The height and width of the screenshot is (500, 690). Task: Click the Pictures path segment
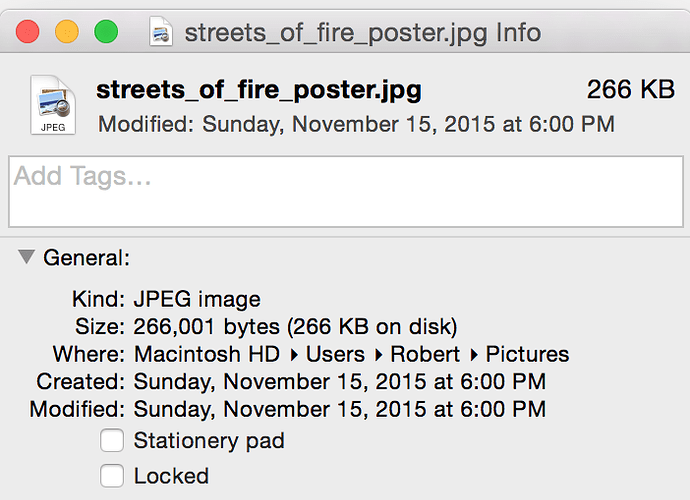[x=527, y=354]
